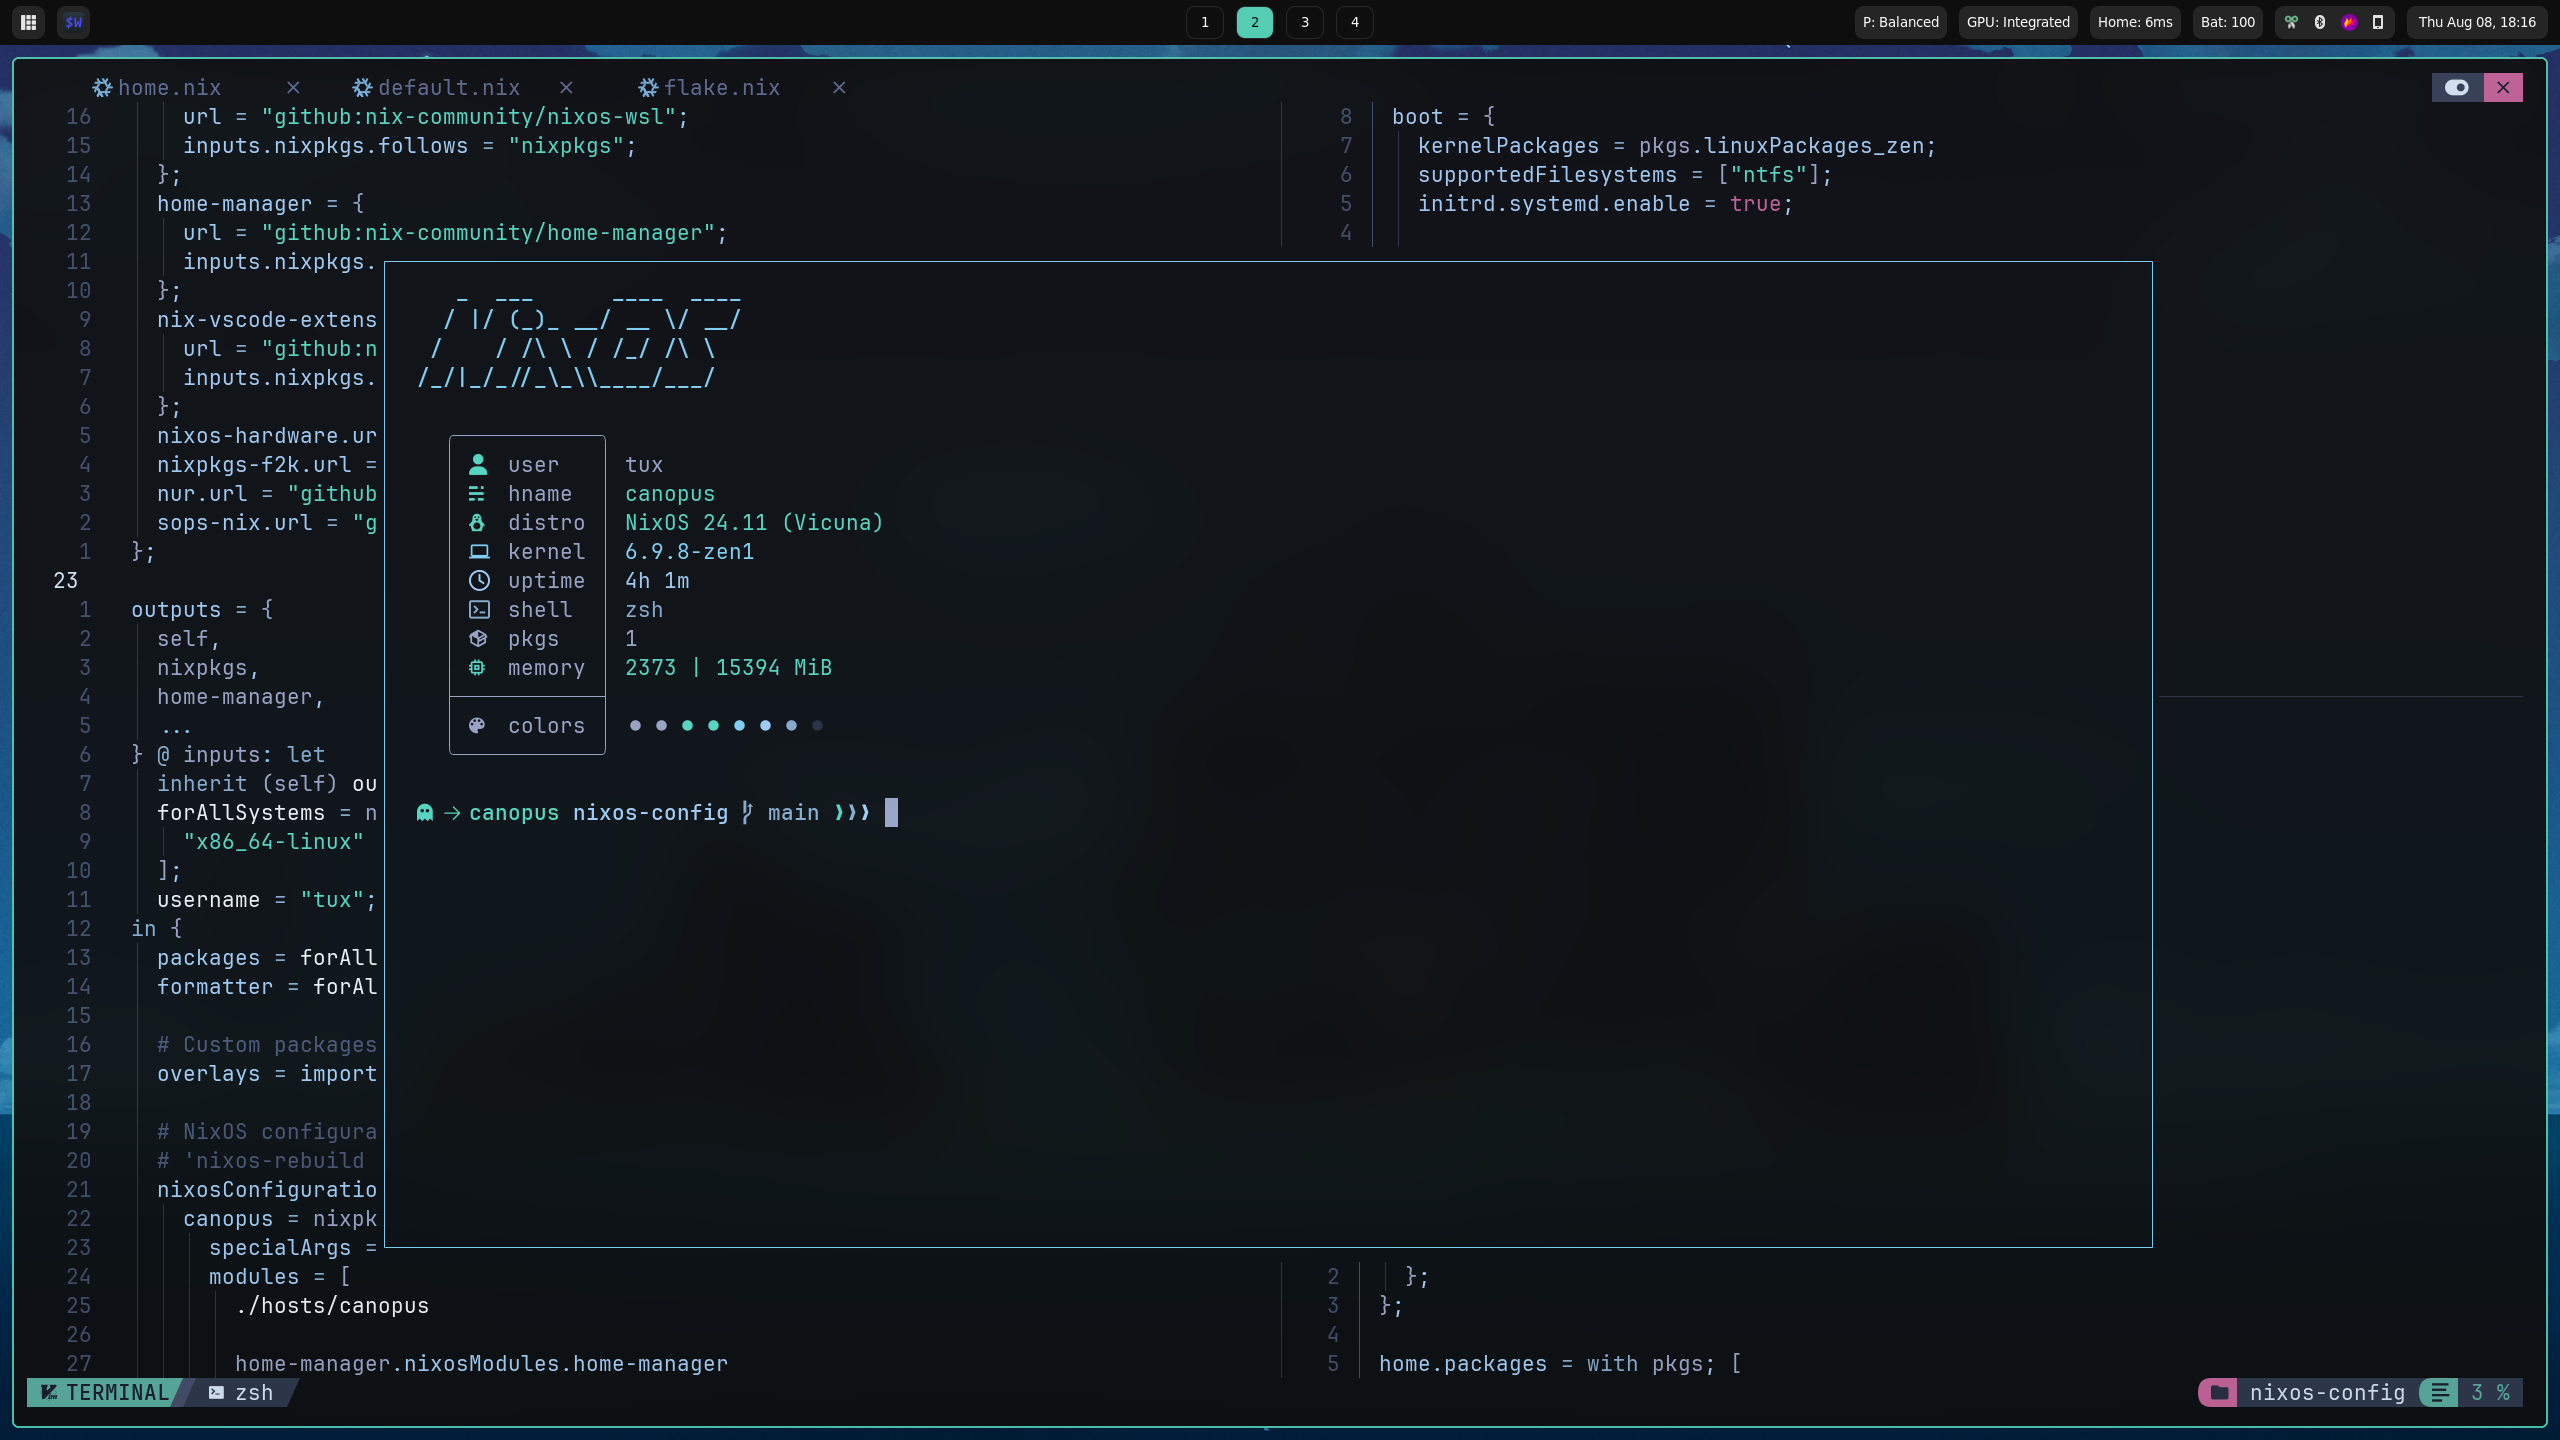
Task: Open the date and time calendar widget
Action: (x=2477, y=22)
